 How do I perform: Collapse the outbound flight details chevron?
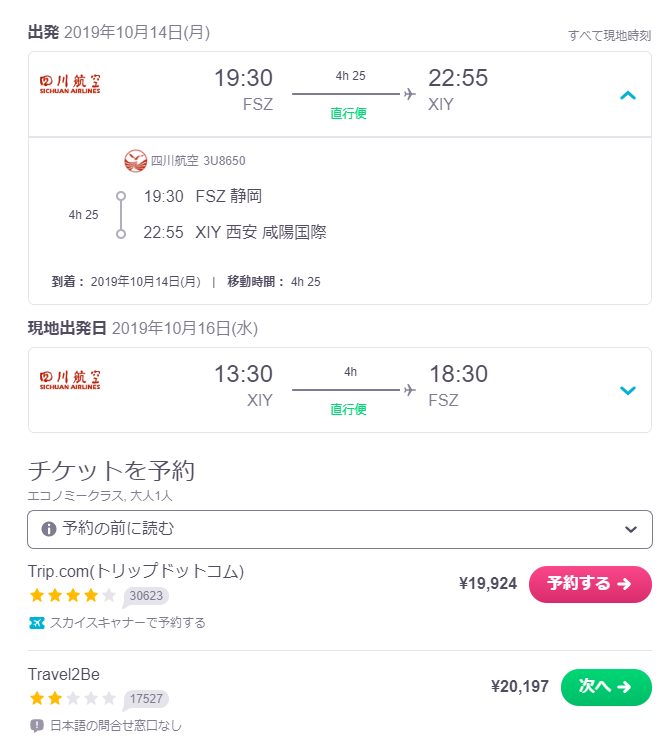(x=627, y=95)
